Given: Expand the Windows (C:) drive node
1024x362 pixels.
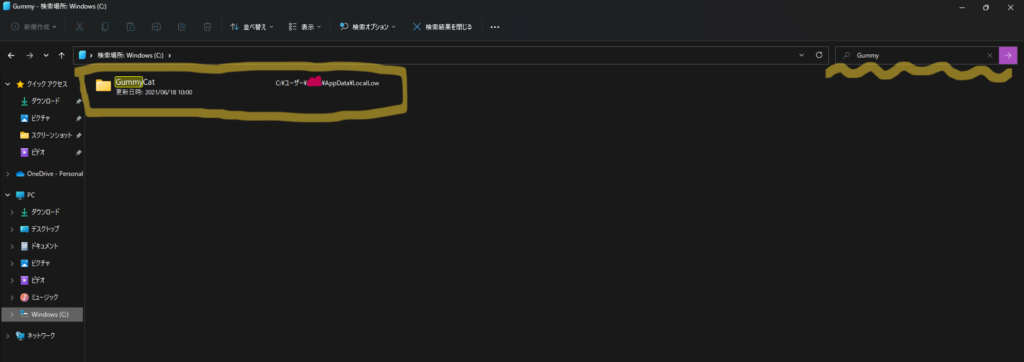Looking at the screenshot, I should coord(12,314).
